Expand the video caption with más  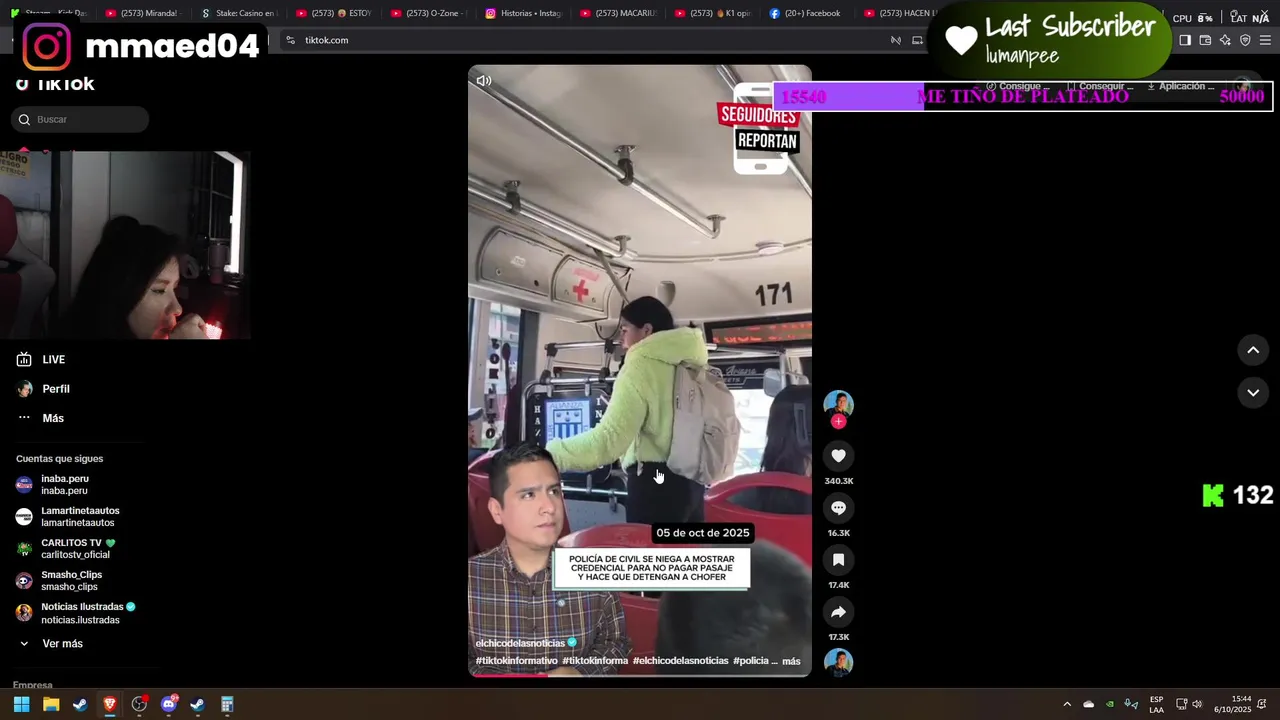pyautogui.click(x=791, y=661)
